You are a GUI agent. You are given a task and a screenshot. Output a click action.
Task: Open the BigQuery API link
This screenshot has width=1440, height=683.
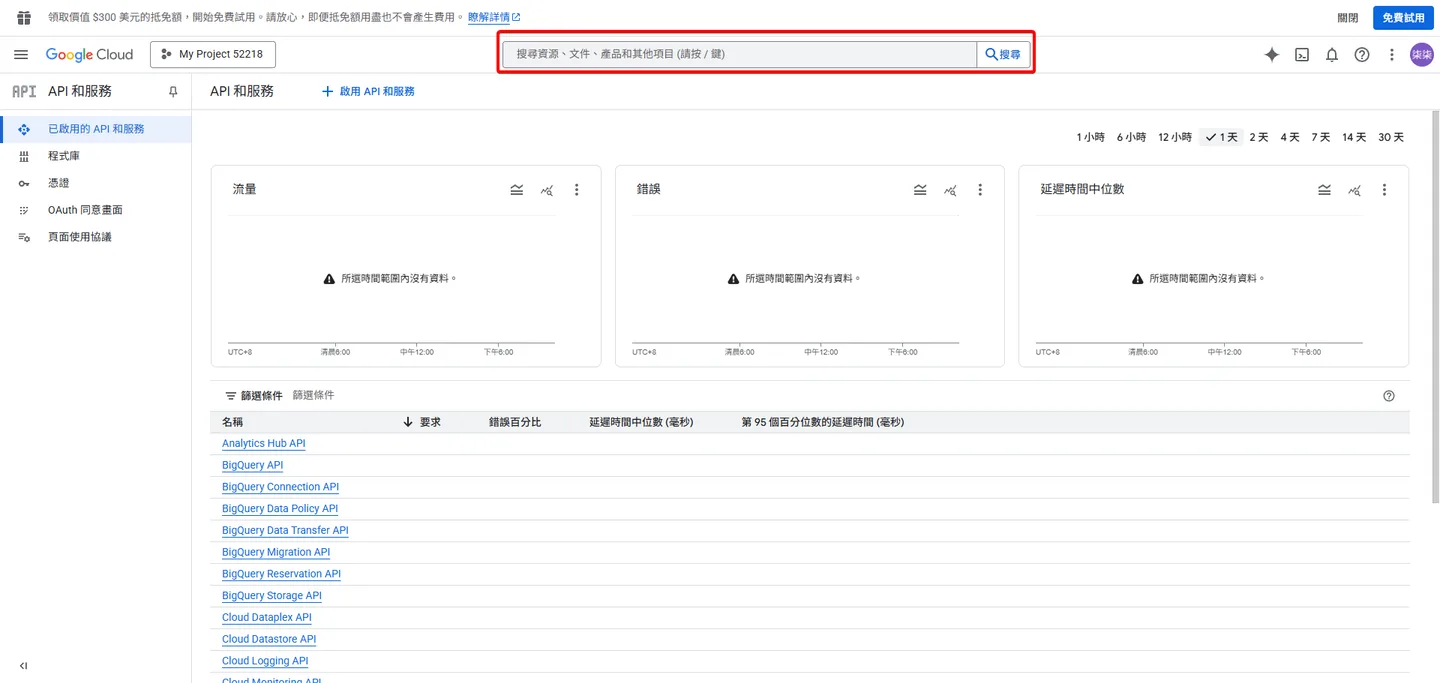pyautogui.click(x=252, y=466)
